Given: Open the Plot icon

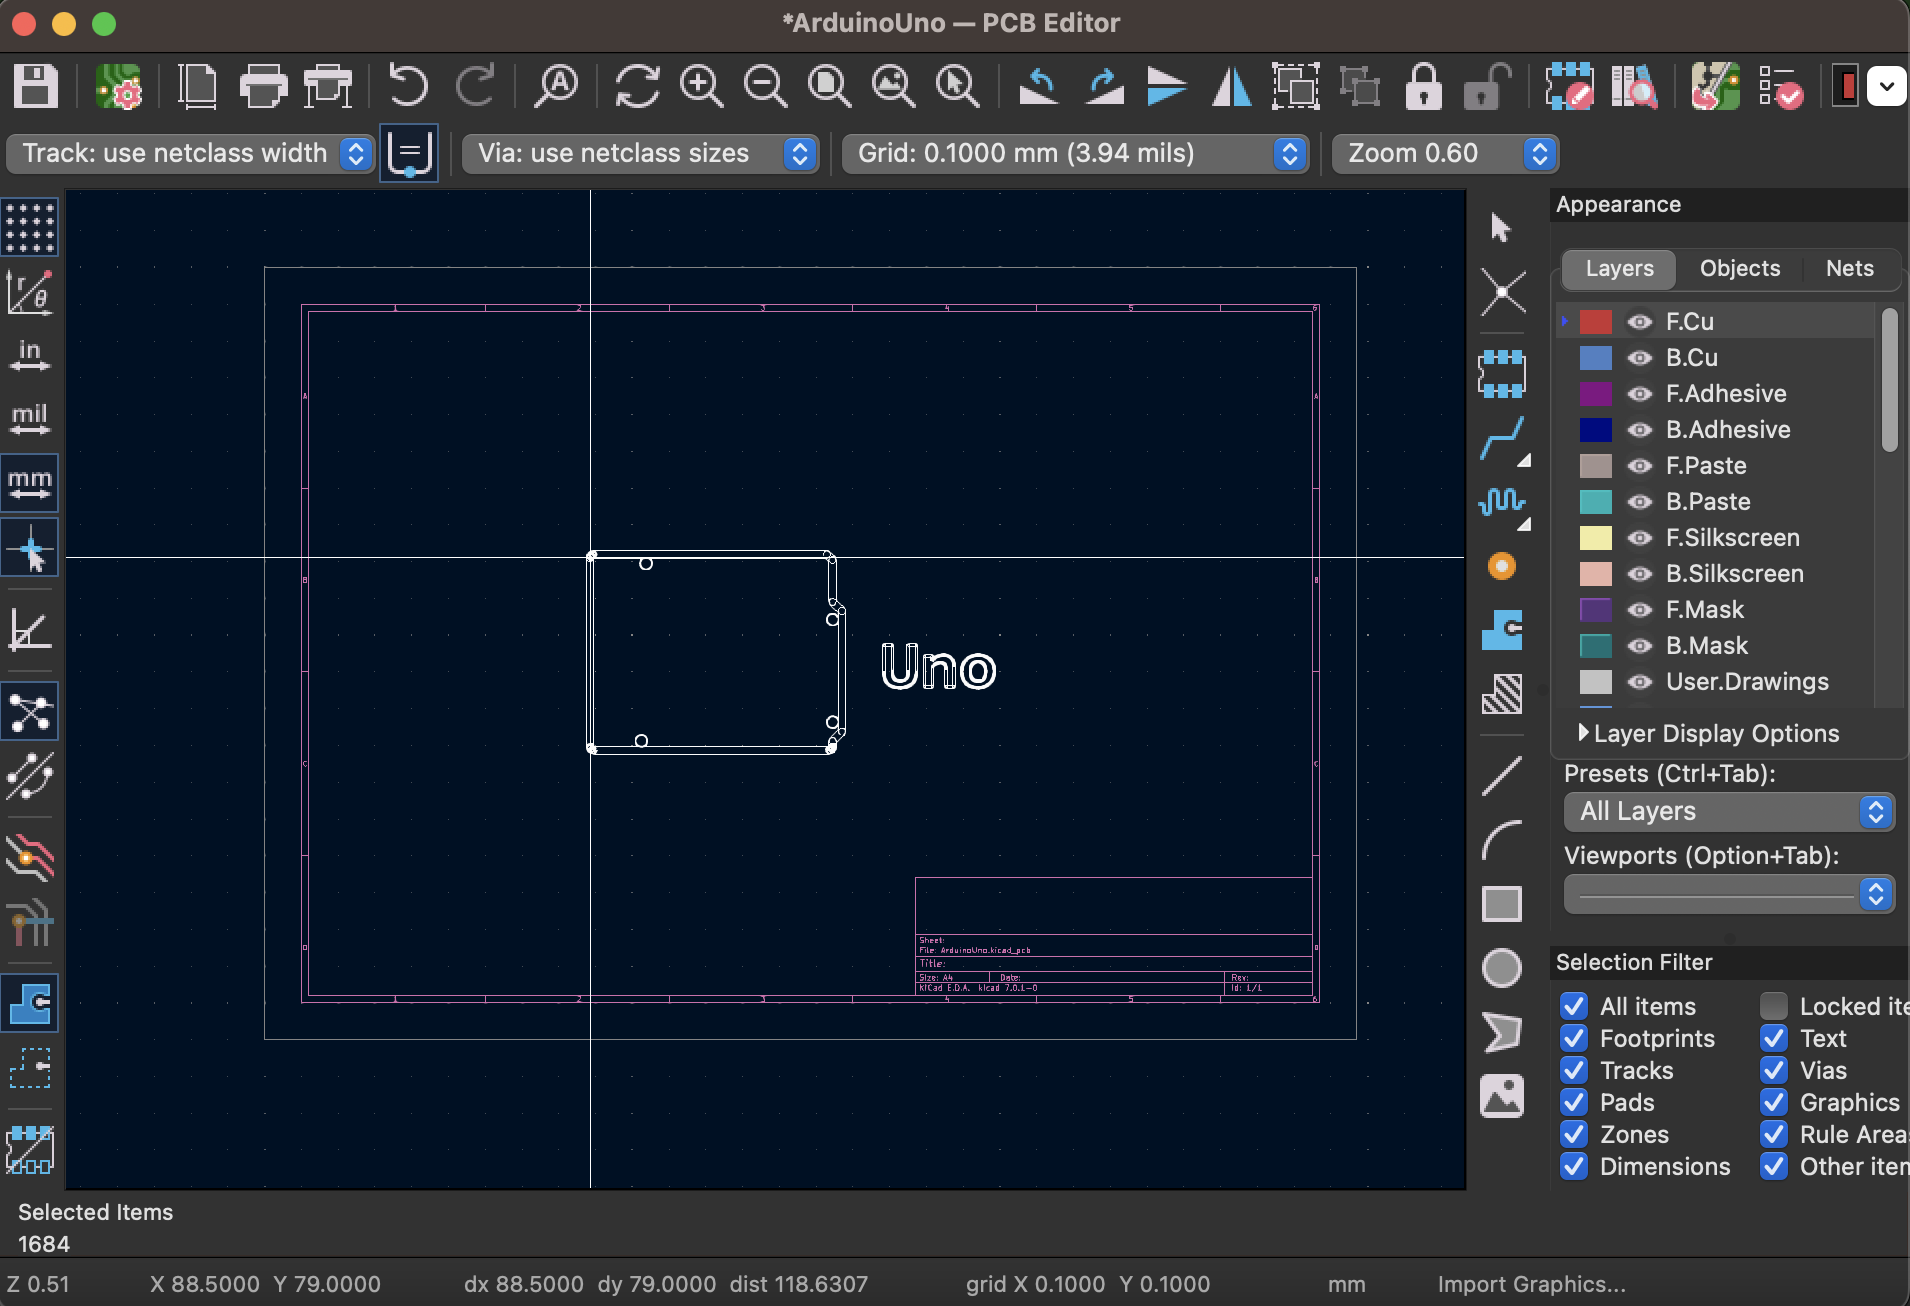Looking at the screenshot, I should click(328, 86).
